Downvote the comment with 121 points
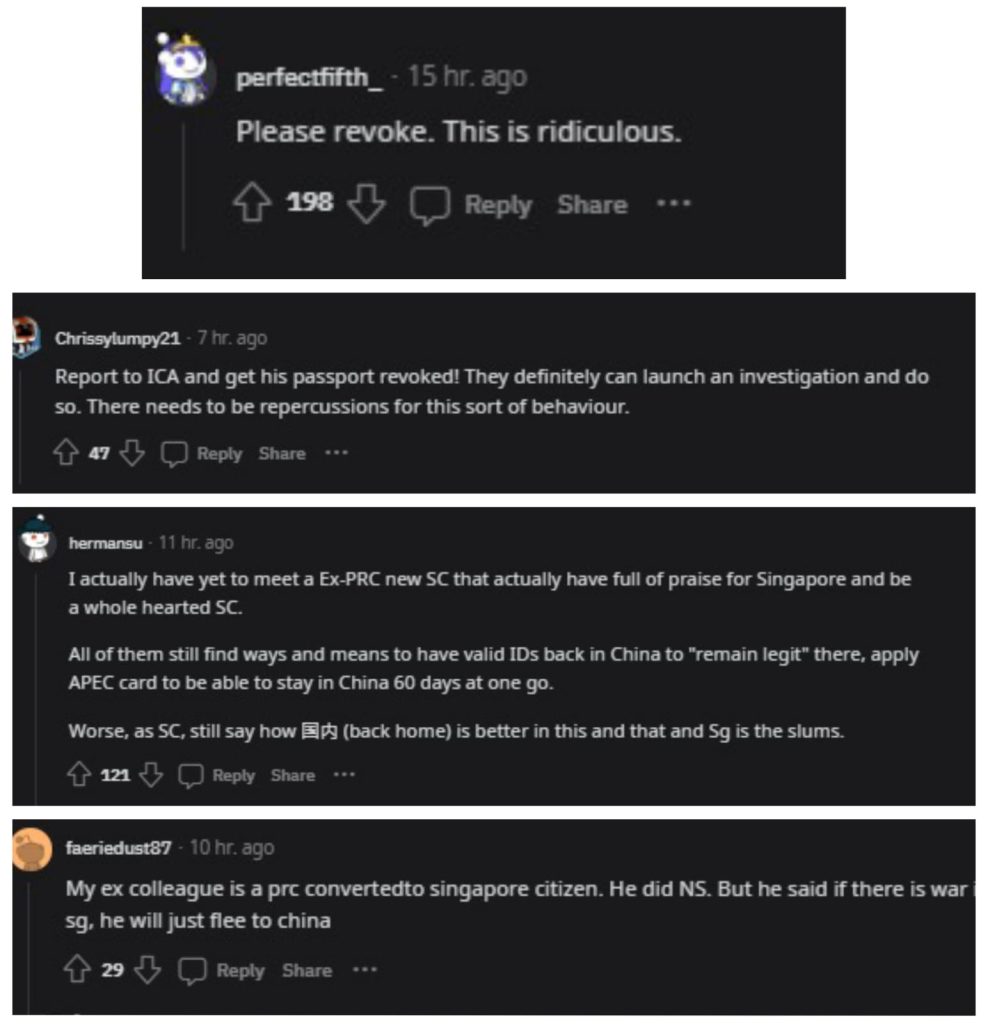 click(151, 775)
